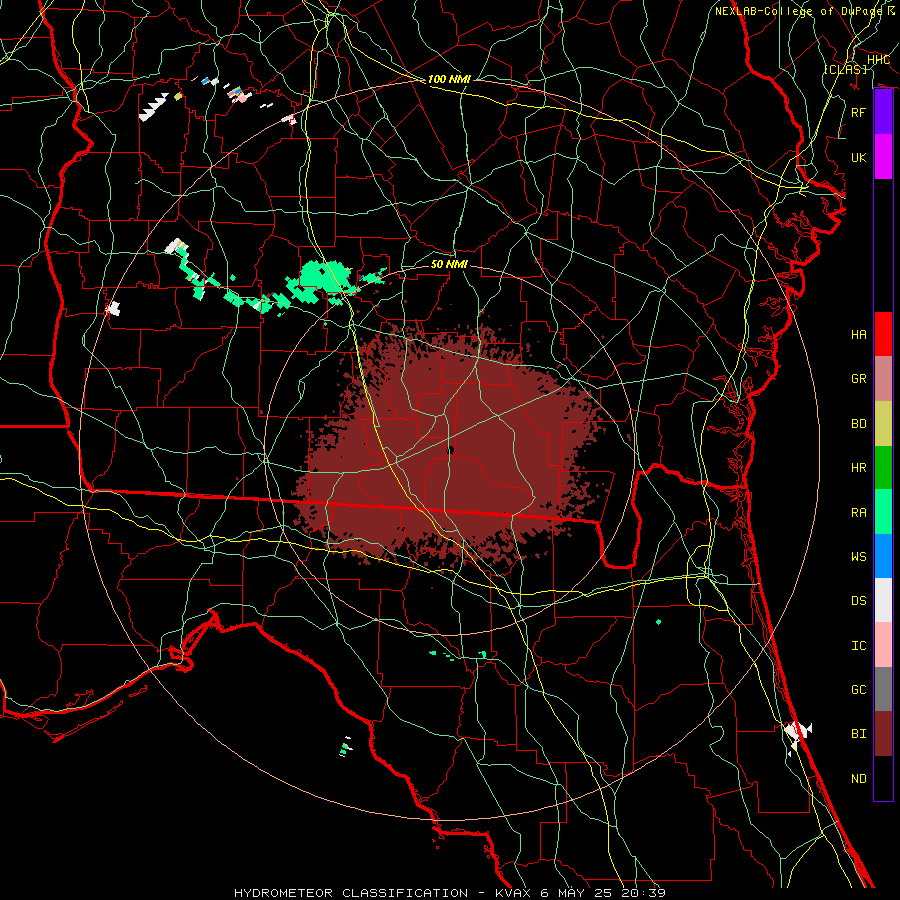Click the ND black legend swatch

click(x=883, y=778)
